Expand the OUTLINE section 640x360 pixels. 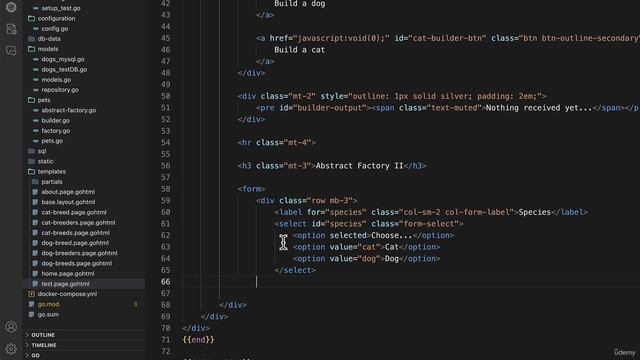43,335
